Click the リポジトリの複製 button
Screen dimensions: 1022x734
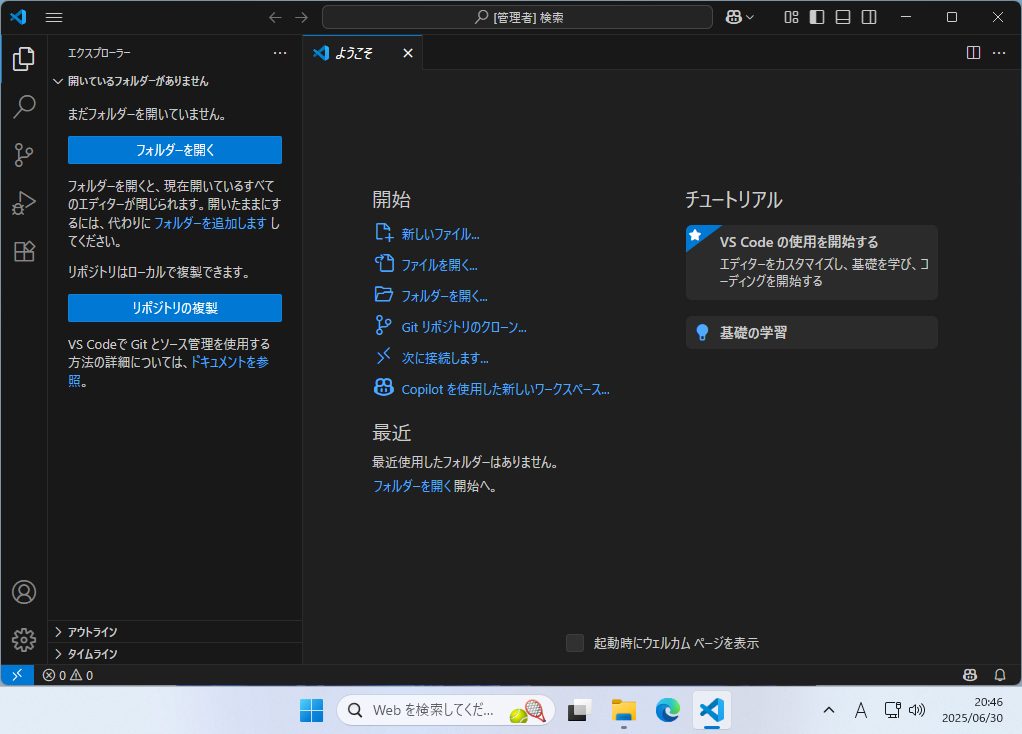coord(175,308)
